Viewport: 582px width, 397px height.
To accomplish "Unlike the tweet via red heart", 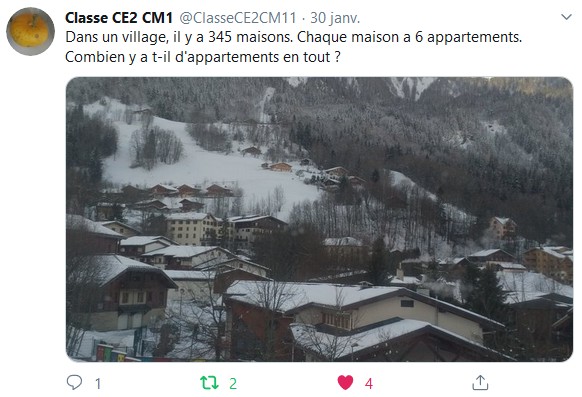I will (x=345, y=383).
